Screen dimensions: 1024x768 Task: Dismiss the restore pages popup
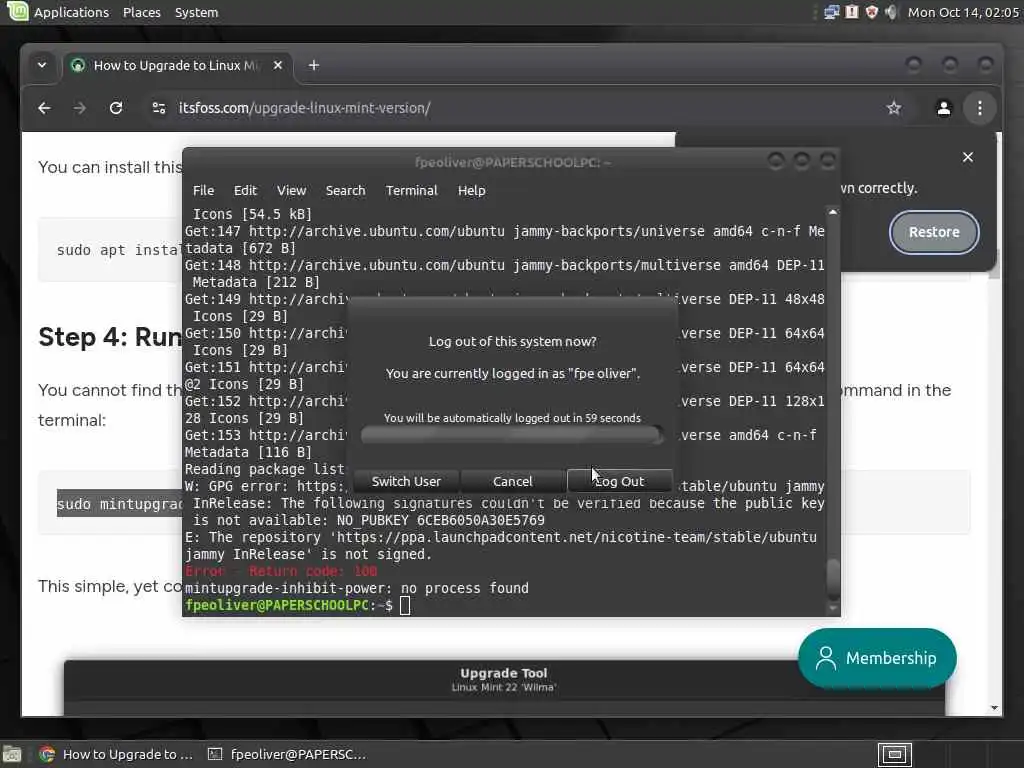tap(968, 157)
